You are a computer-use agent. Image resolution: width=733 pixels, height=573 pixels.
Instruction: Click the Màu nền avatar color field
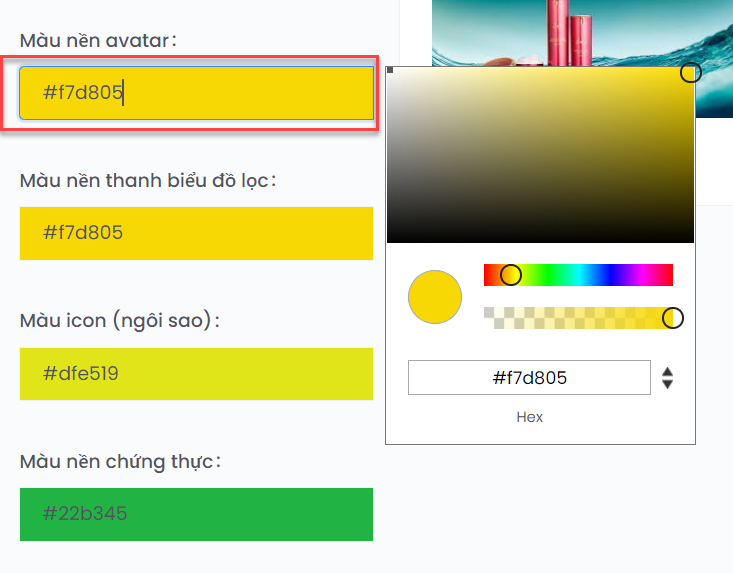pos(196,93)
